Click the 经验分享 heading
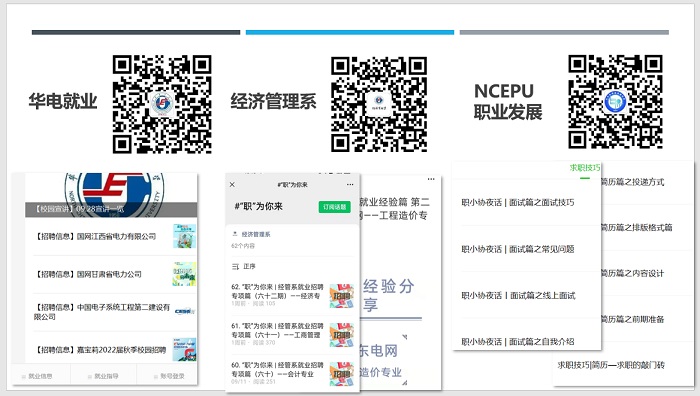Viewport: 700px width, 396px height. coord(388,295)
